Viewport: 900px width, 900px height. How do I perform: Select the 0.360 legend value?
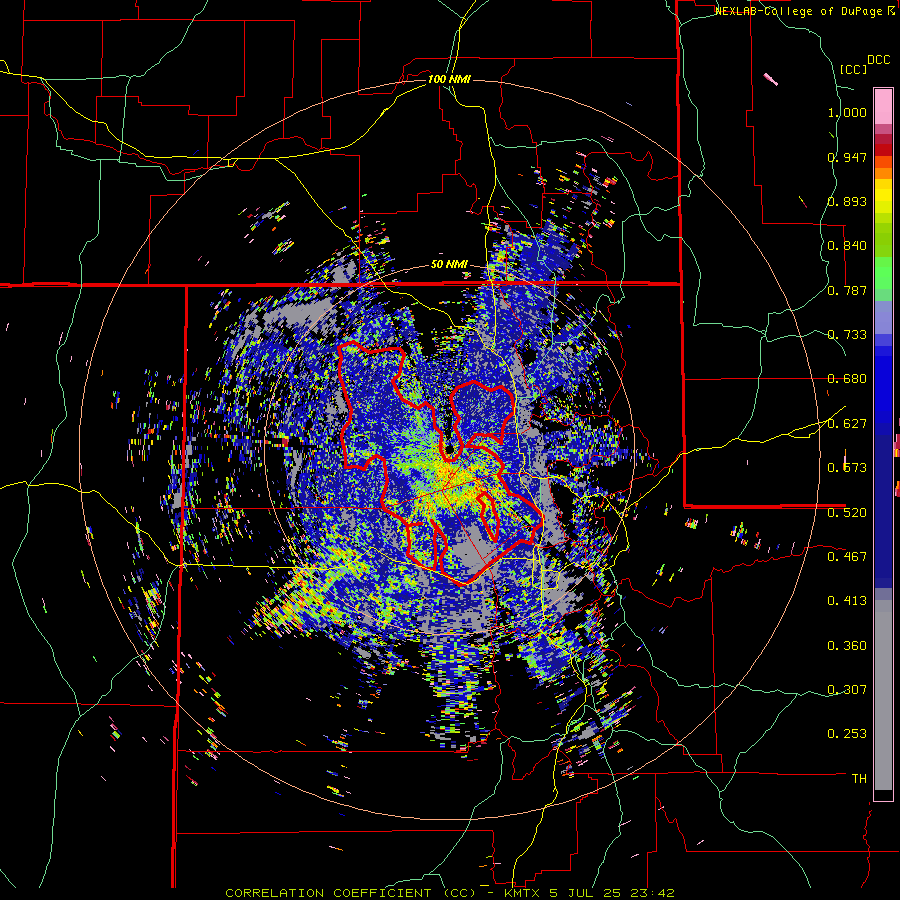point(847,646)
